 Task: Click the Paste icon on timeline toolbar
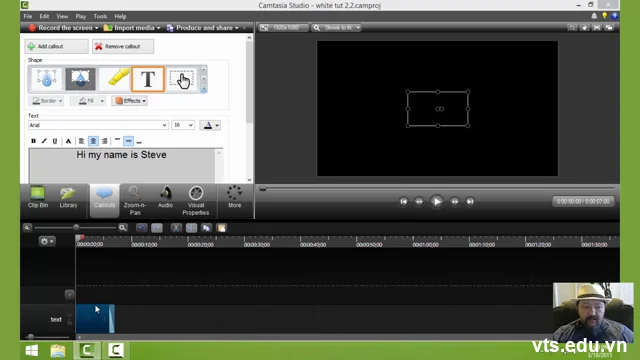pyautogui.click(x=222, y=228)
